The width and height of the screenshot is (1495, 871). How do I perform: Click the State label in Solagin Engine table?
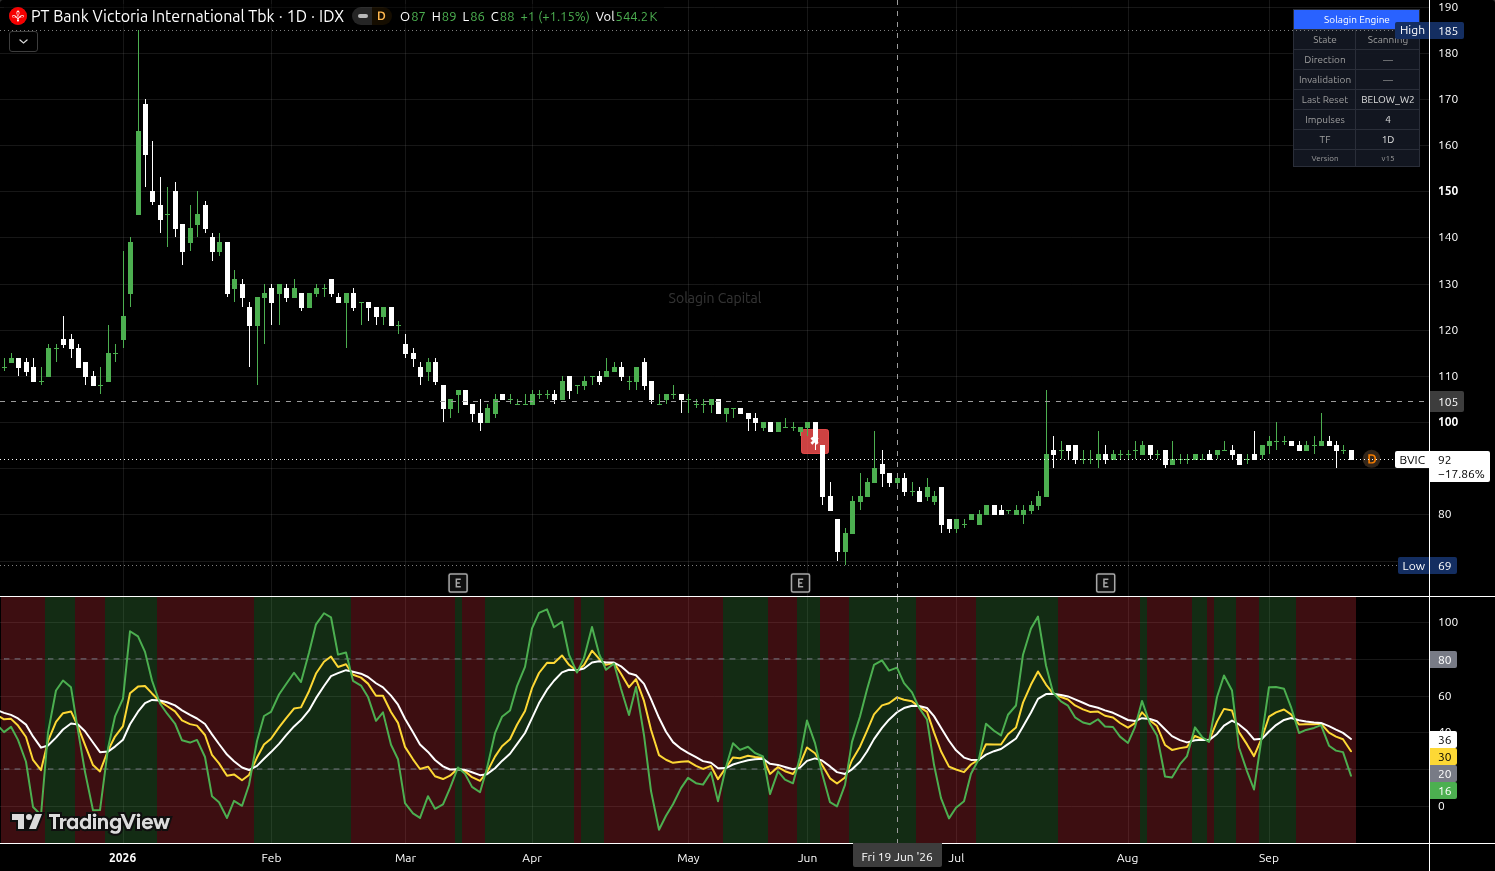[1325, 40]
